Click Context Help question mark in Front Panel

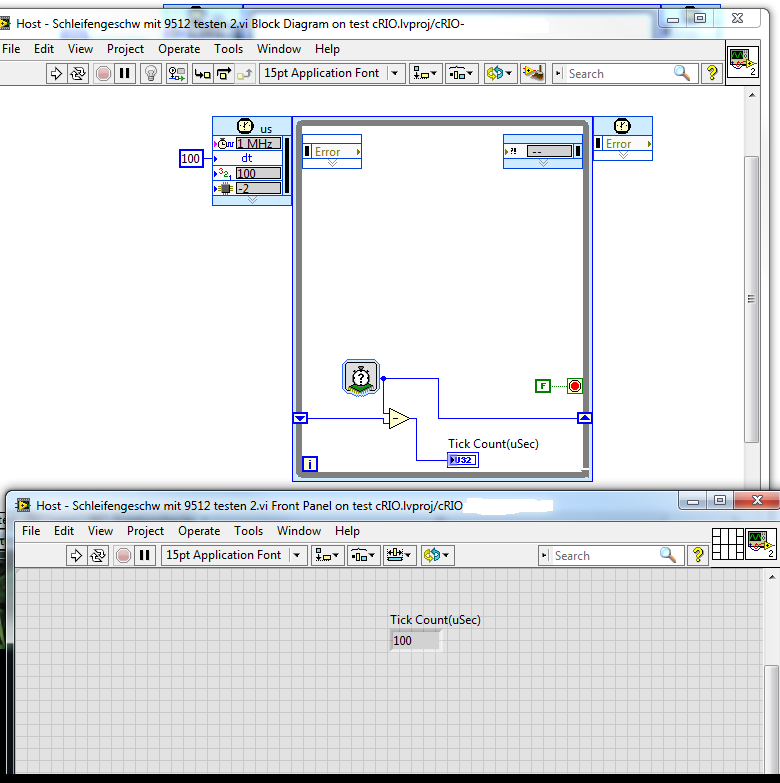pyautogui.click(x=698, y=555)
